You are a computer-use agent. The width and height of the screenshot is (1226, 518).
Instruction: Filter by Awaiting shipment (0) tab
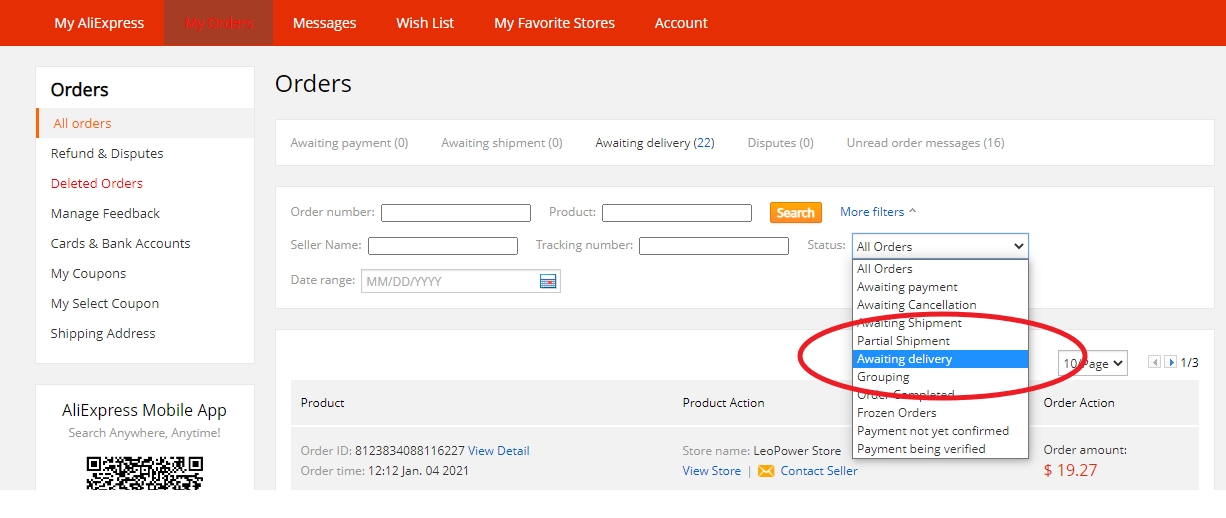(502, 143)
